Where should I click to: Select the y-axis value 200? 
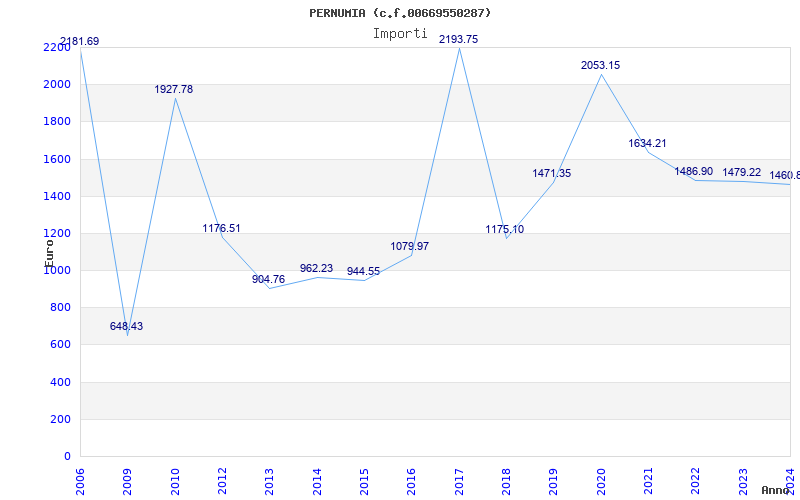pos(60,419)
